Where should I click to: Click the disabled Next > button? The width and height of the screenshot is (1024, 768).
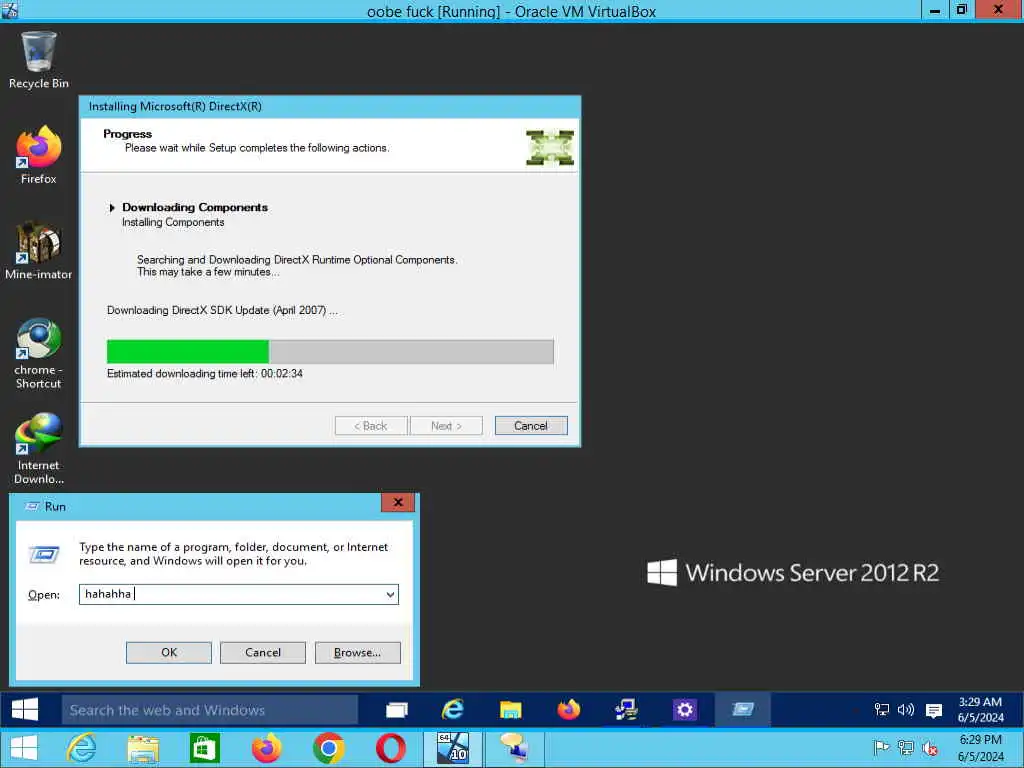click(x=446, y=426)
